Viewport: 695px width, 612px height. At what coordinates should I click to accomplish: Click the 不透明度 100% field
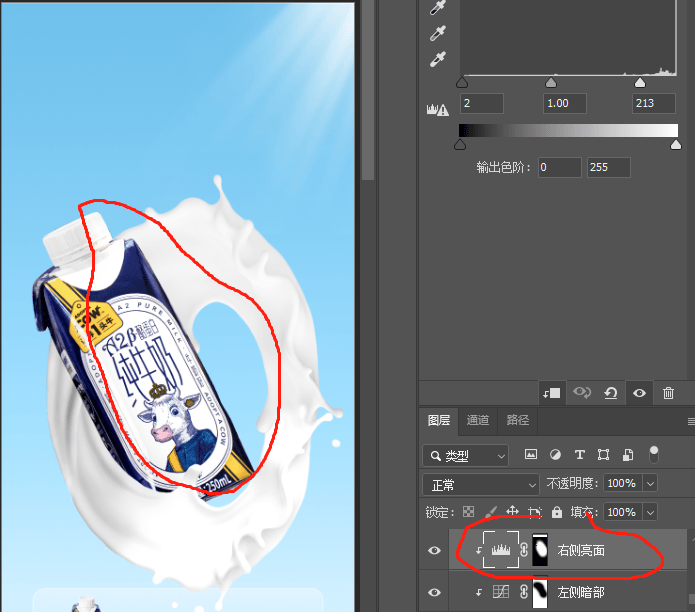point(623,483)
